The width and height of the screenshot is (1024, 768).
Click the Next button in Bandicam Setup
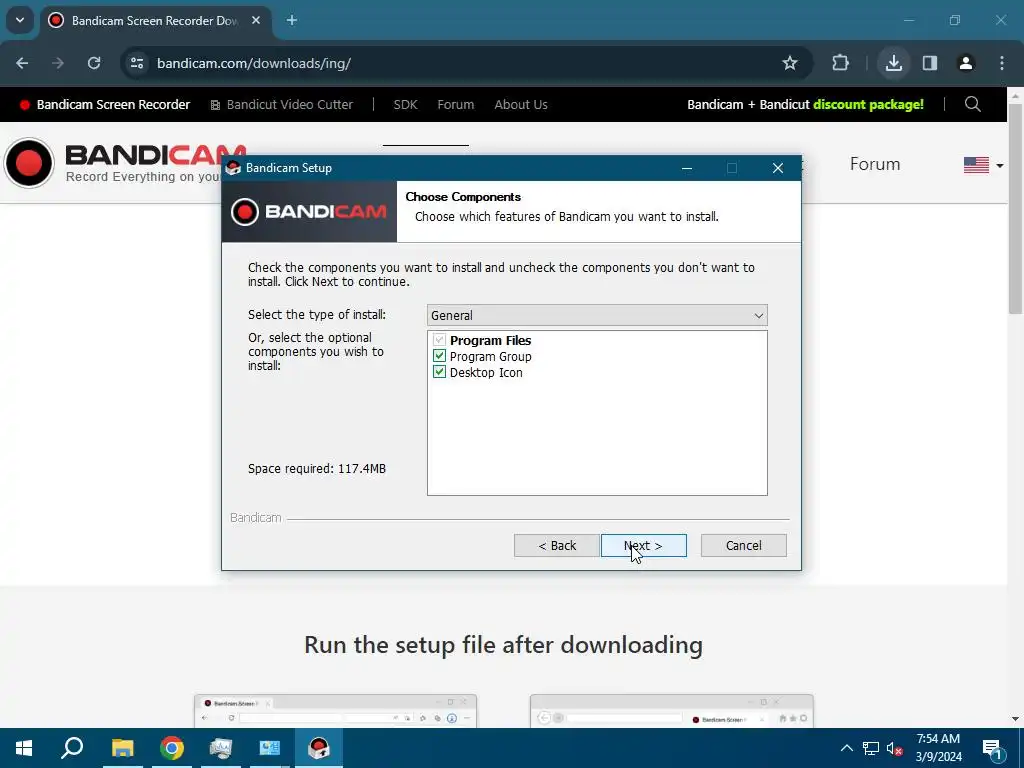pyautogui.click(x=643, y=545)
